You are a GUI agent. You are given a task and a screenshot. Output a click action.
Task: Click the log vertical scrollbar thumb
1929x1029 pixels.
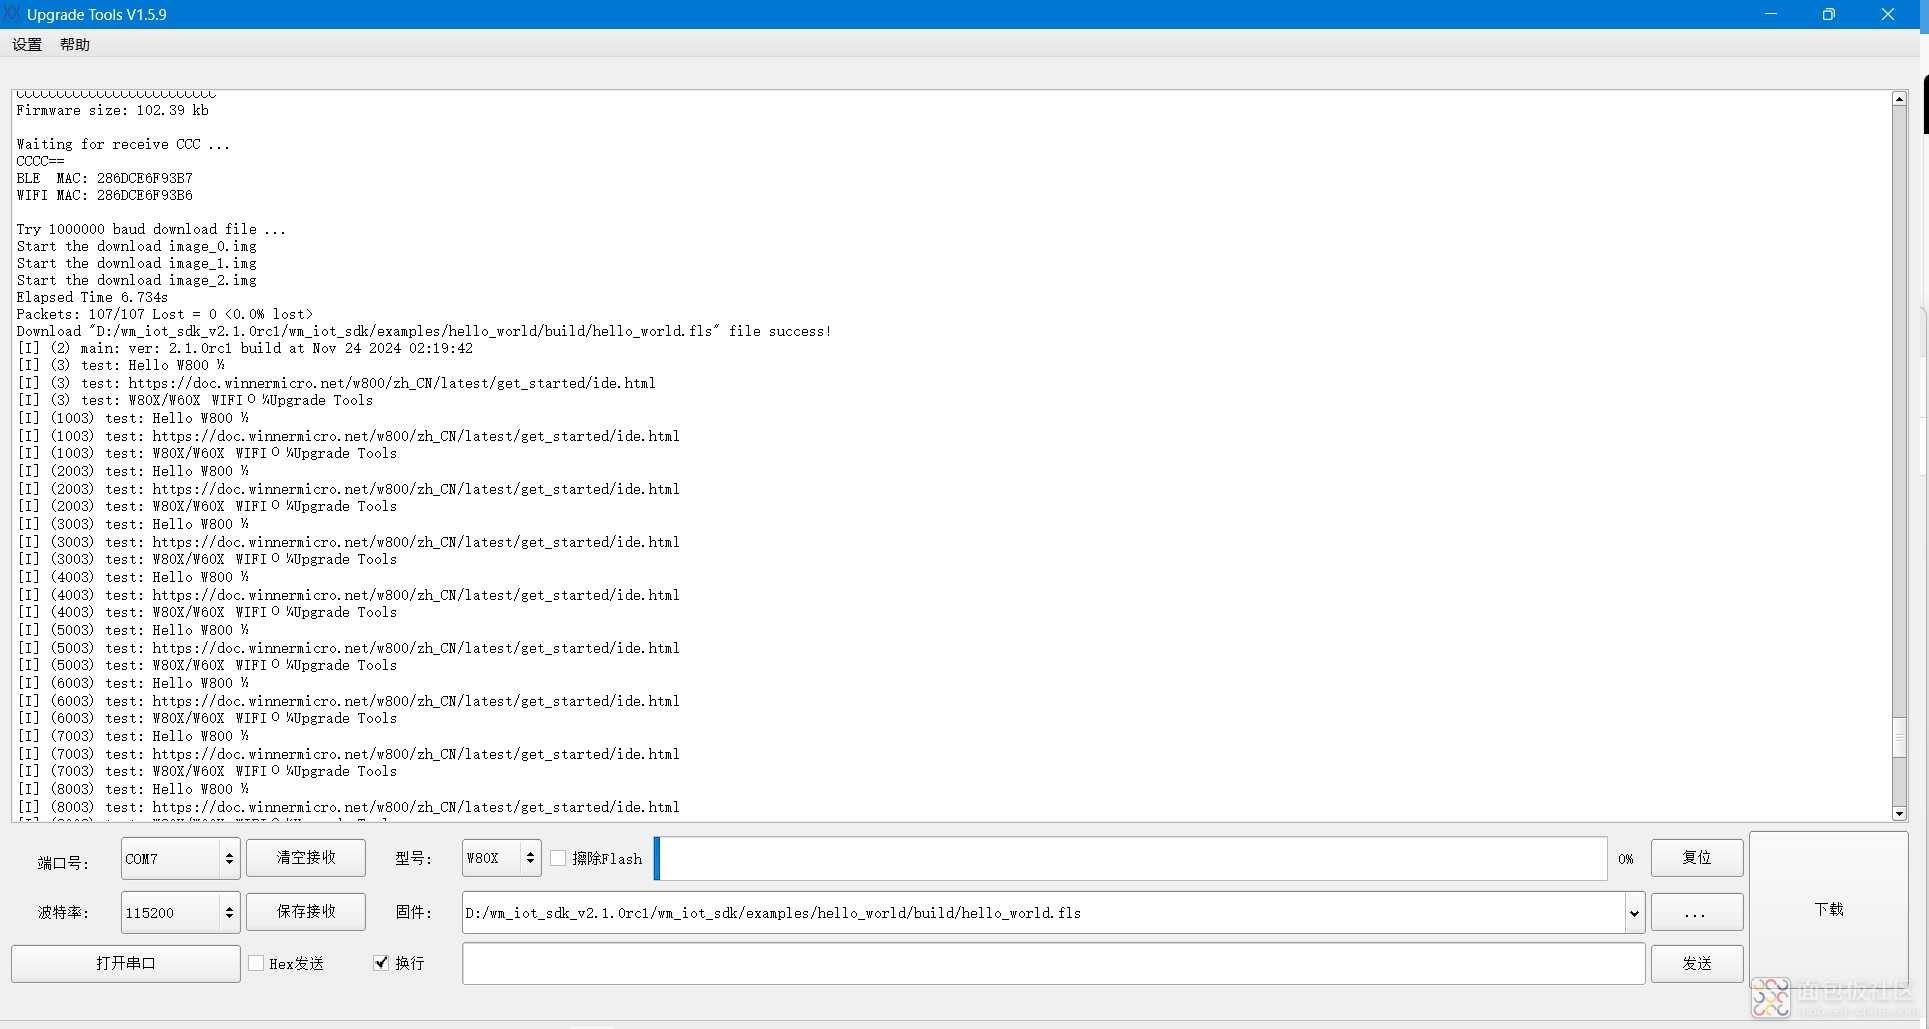(x=1899, y=738)
